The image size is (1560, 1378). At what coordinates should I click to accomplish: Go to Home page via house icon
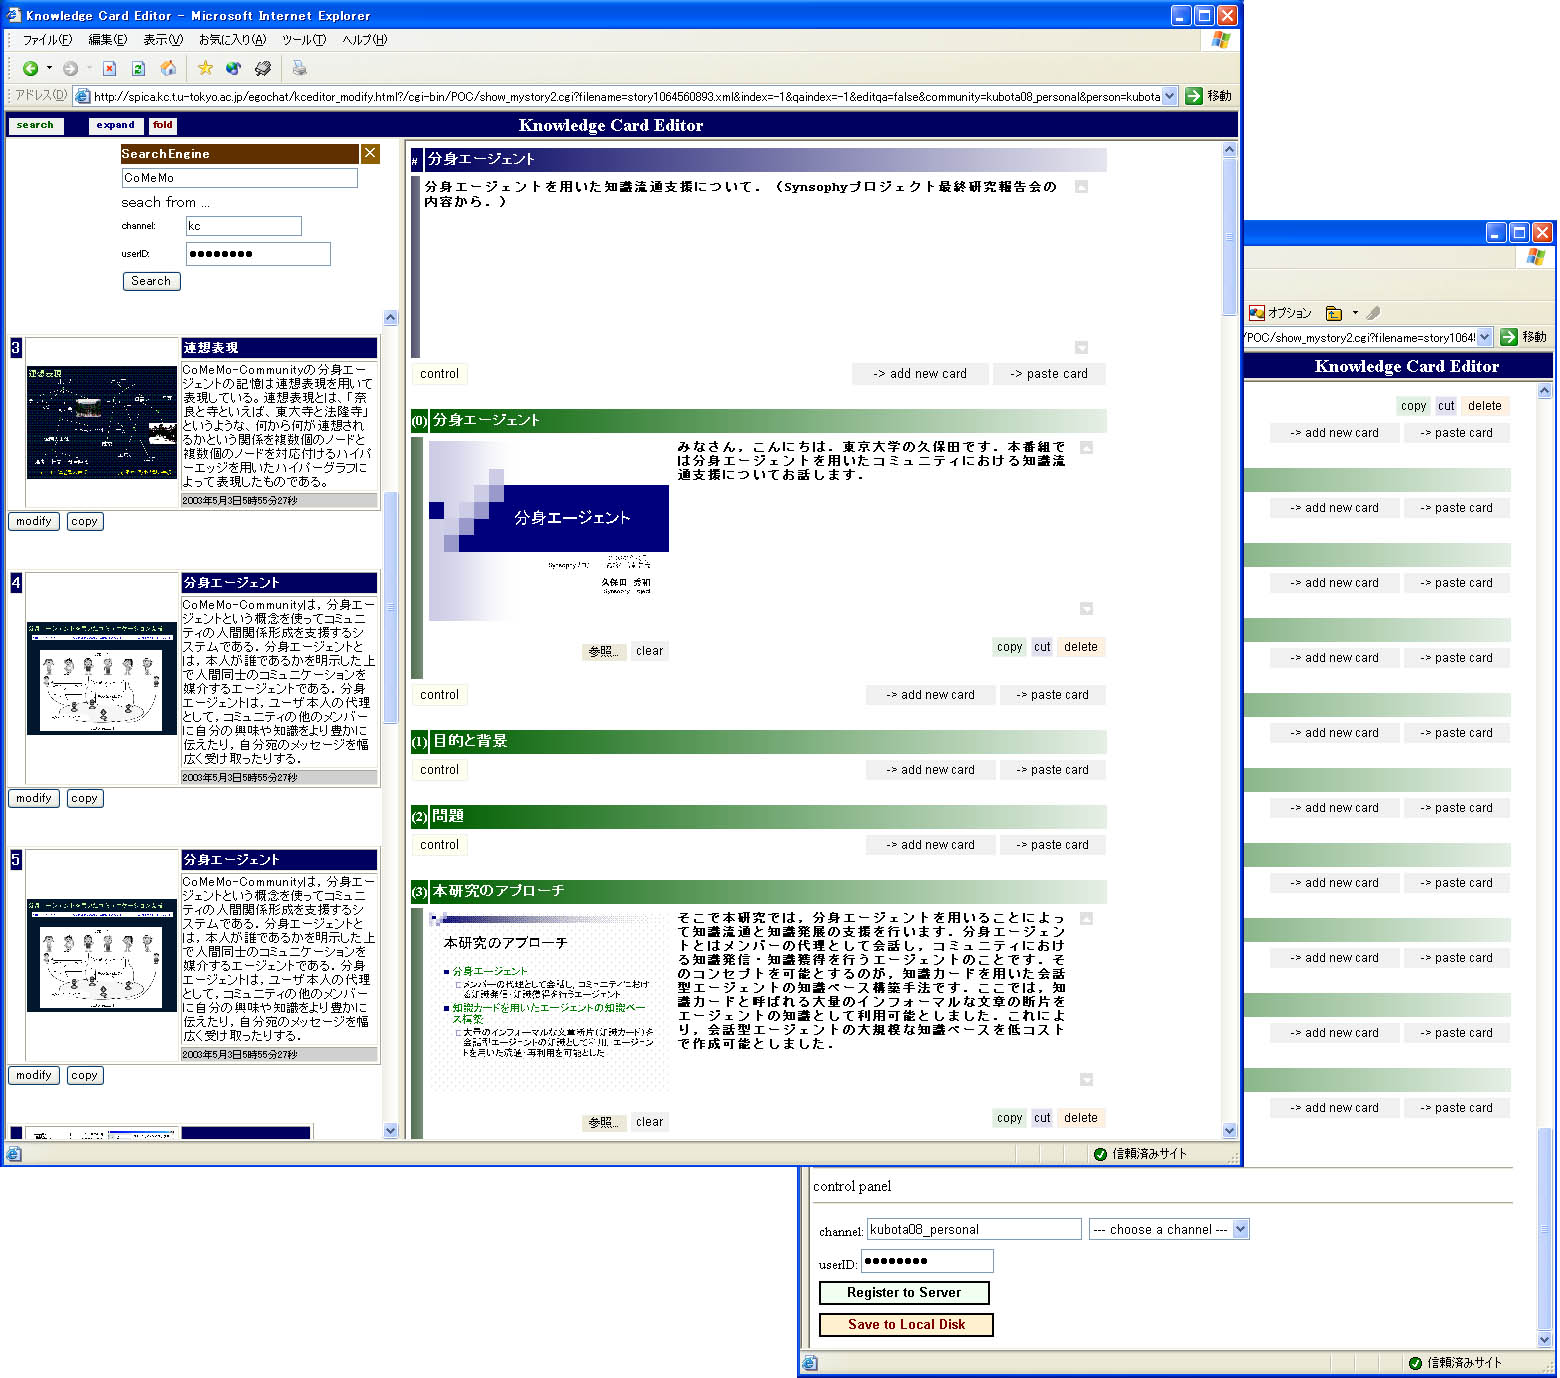168,68
